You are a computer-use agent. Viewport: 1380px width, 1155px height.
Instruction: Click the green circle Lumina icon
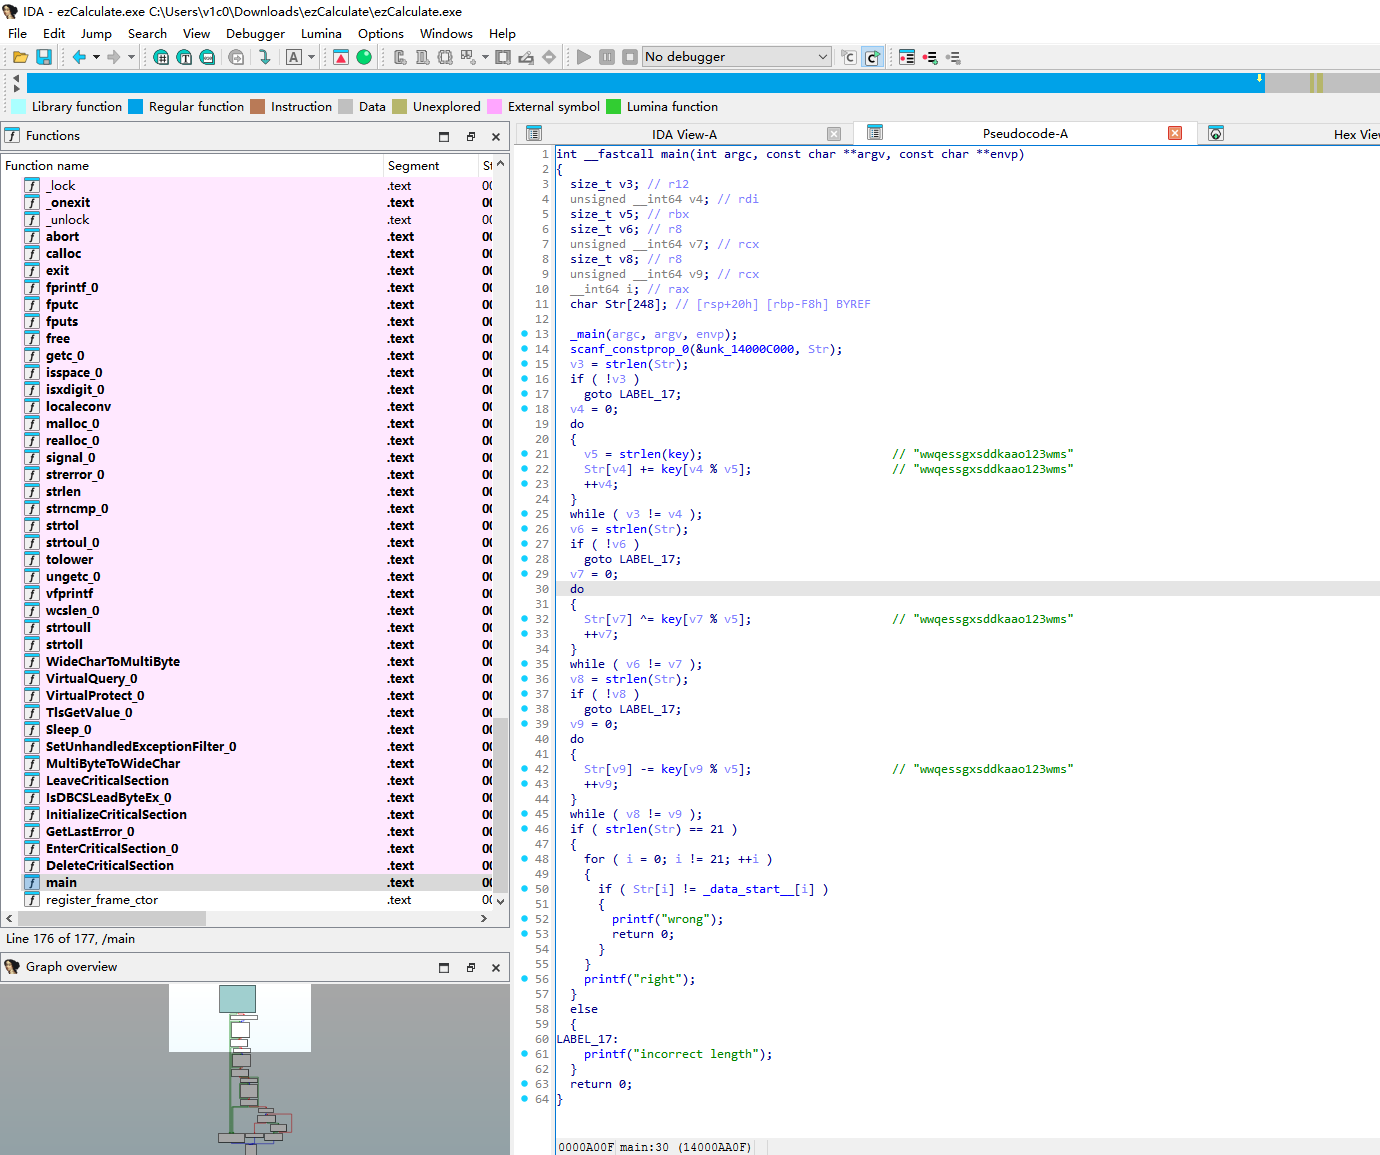pos(364,57)
